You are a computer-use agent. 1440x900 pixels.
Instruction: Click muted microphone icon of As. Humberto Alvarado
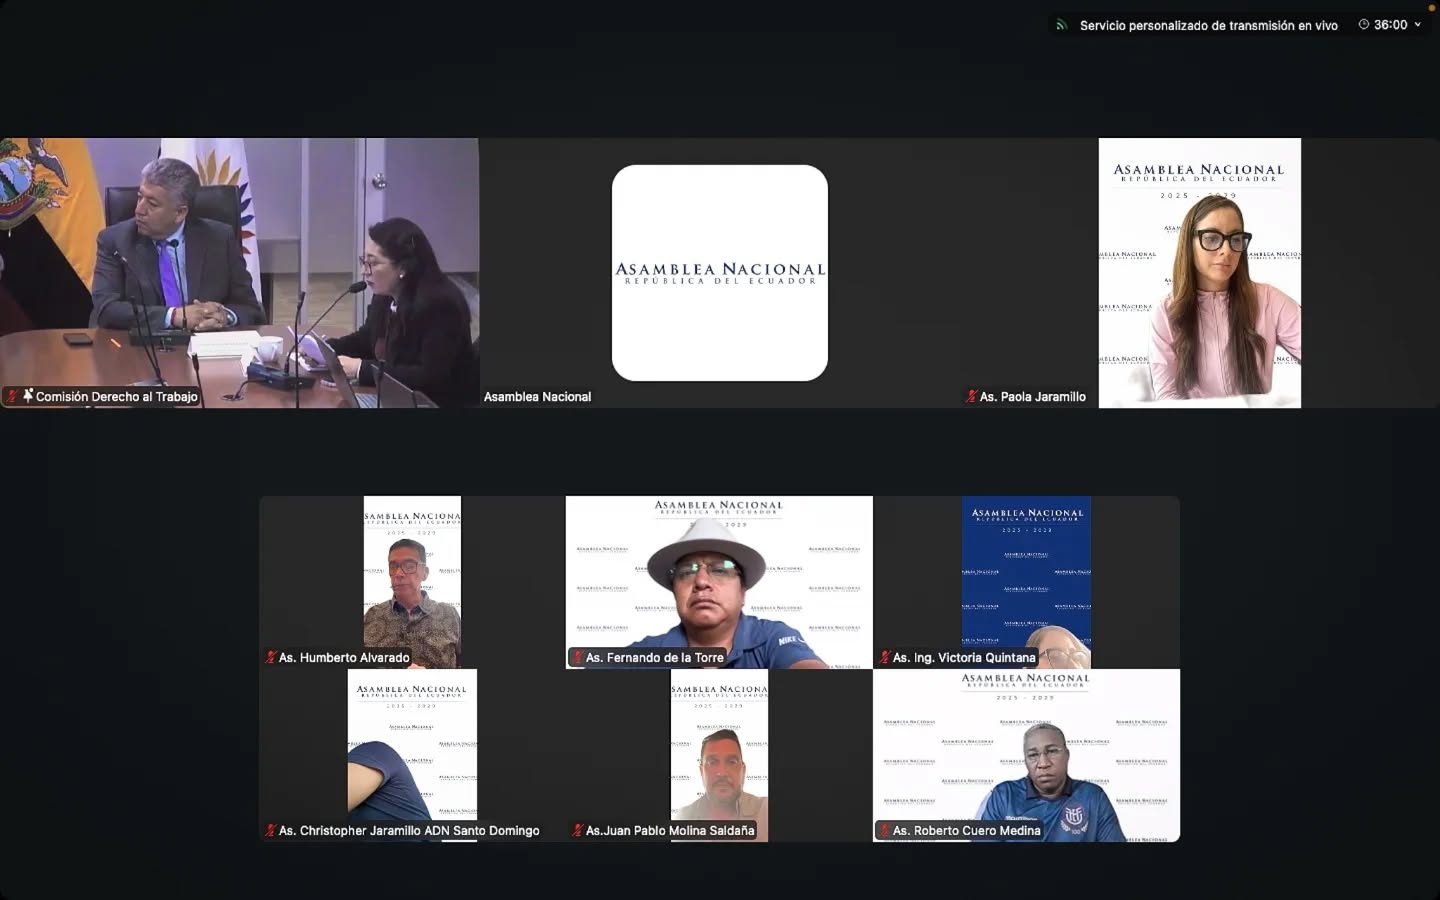tap(271, 658)
